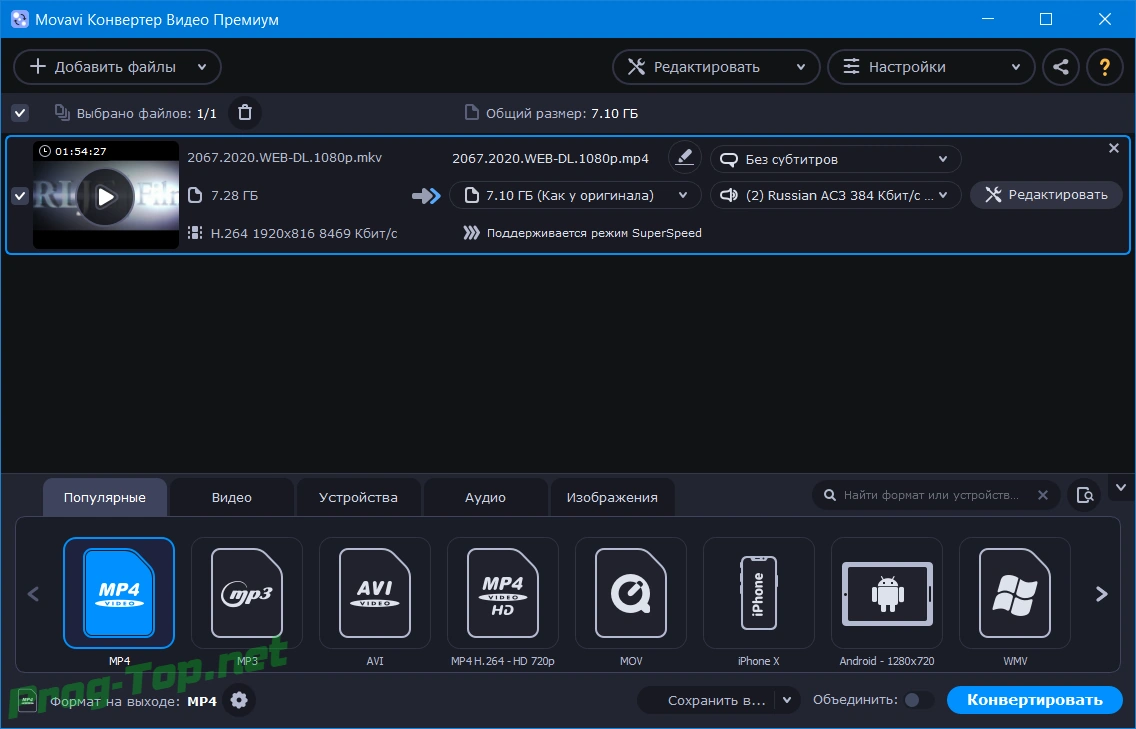The width and height of the screenshot is (1136, 729).
Task: Select the MOV QuickTime format icon
Action: click(x=631, y=593)
